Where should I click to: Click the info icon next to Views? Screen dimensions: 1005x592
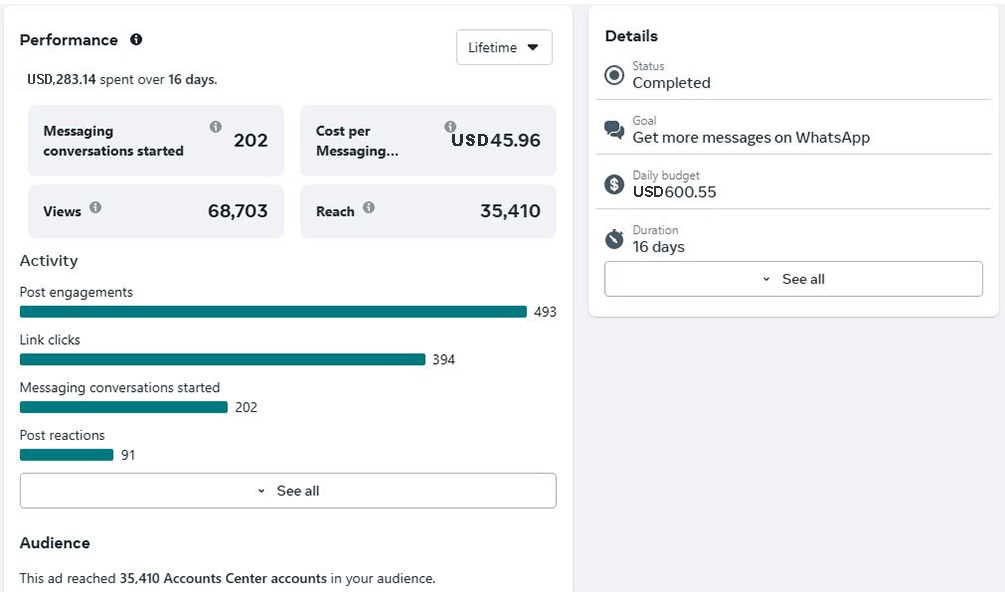[95, 208]
